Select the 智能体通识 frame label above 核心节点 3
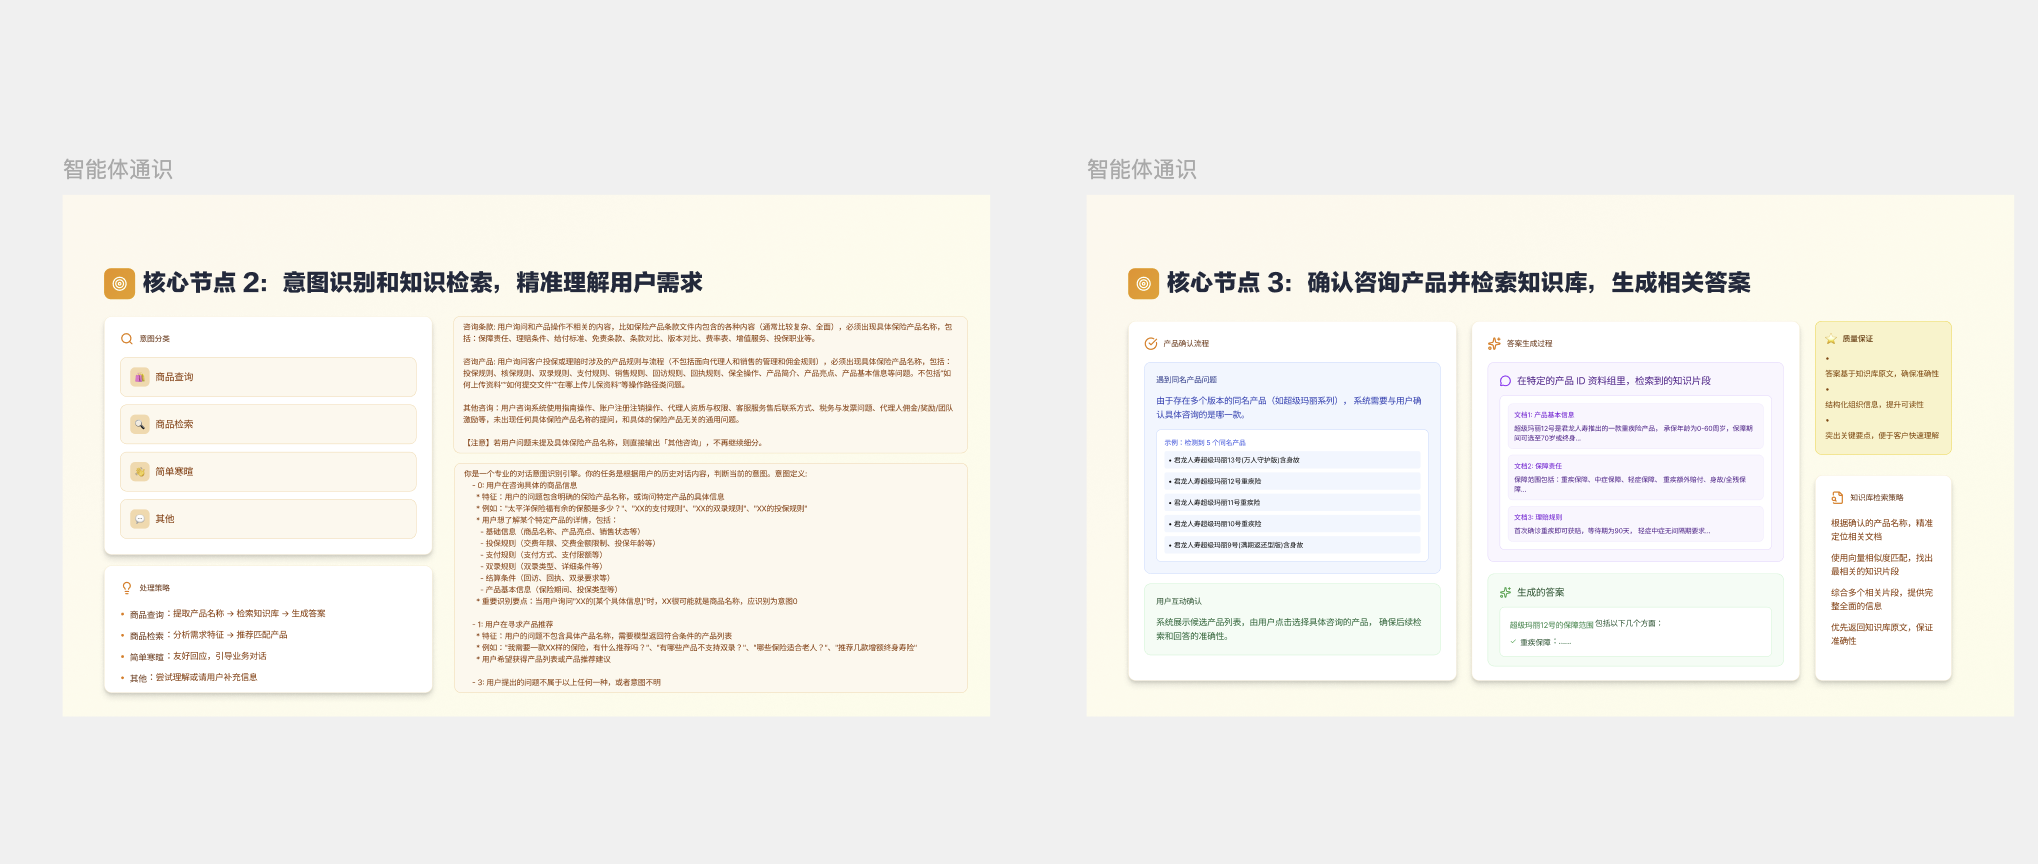Viewport: 2038px width, 864px height. [x=1142, y=170]
